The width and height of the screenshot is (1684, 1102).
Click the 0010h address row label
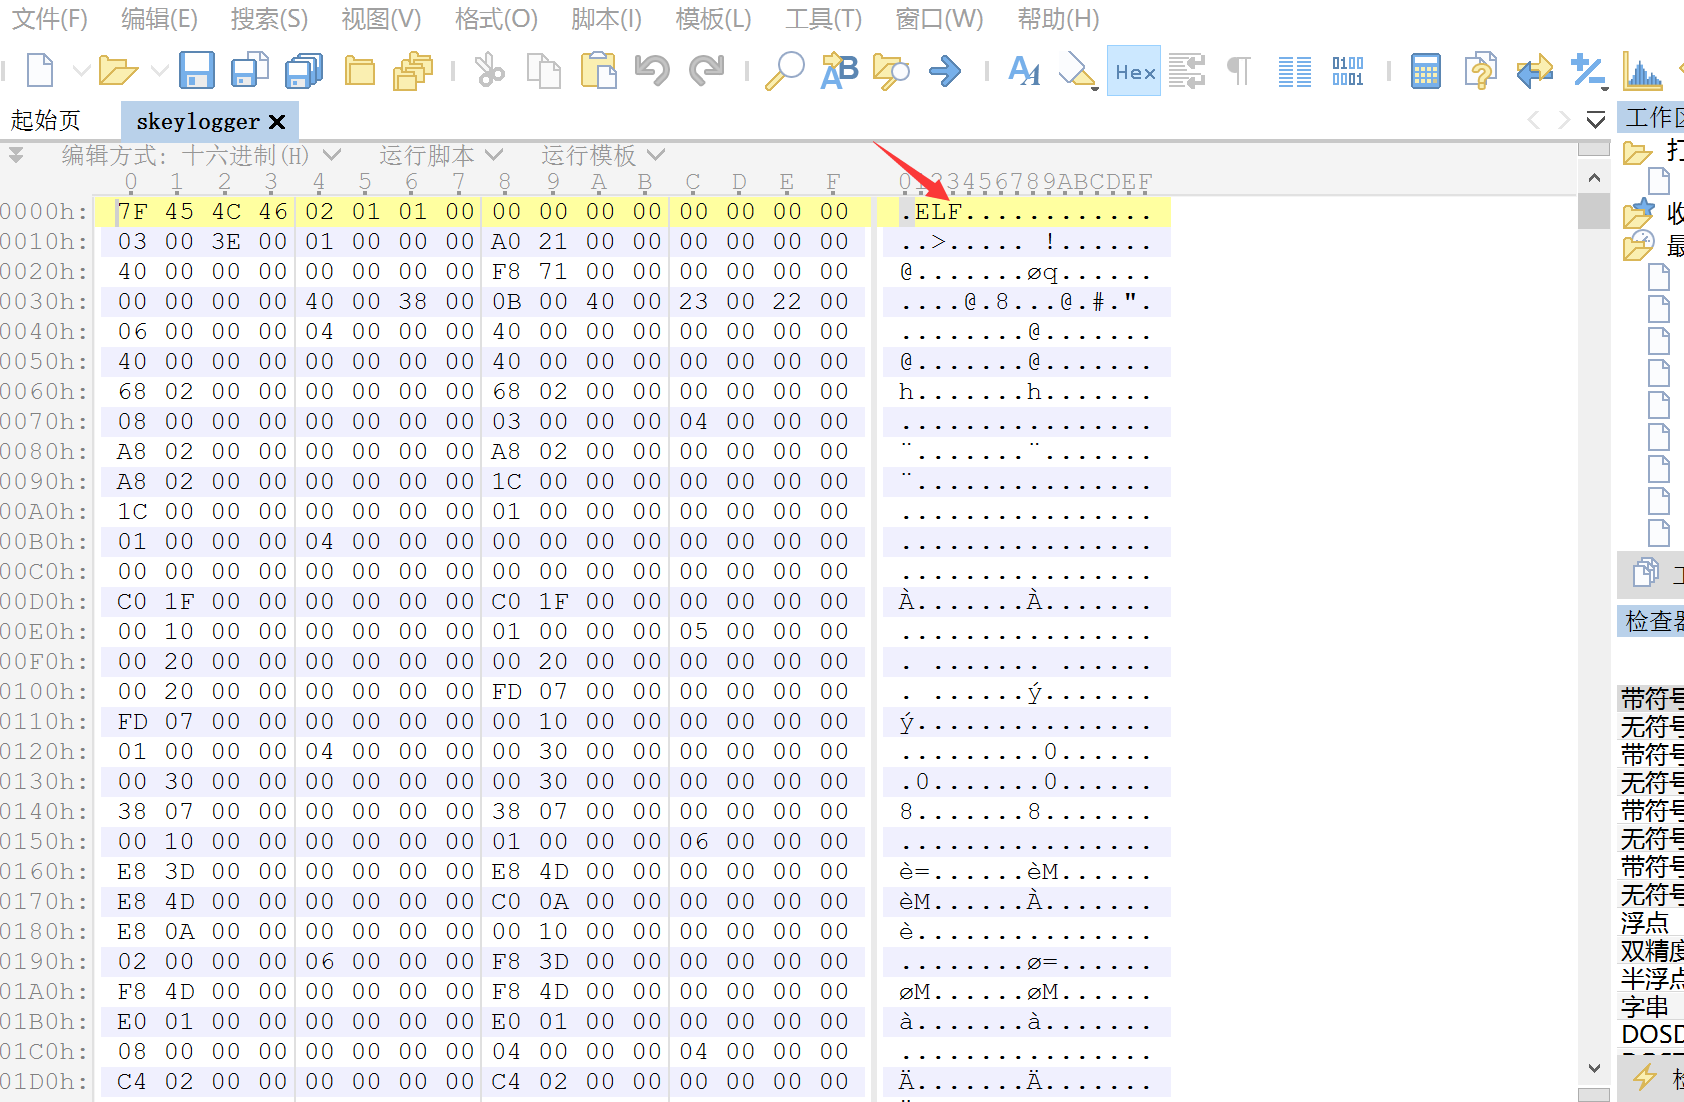[x=44, y=242]
